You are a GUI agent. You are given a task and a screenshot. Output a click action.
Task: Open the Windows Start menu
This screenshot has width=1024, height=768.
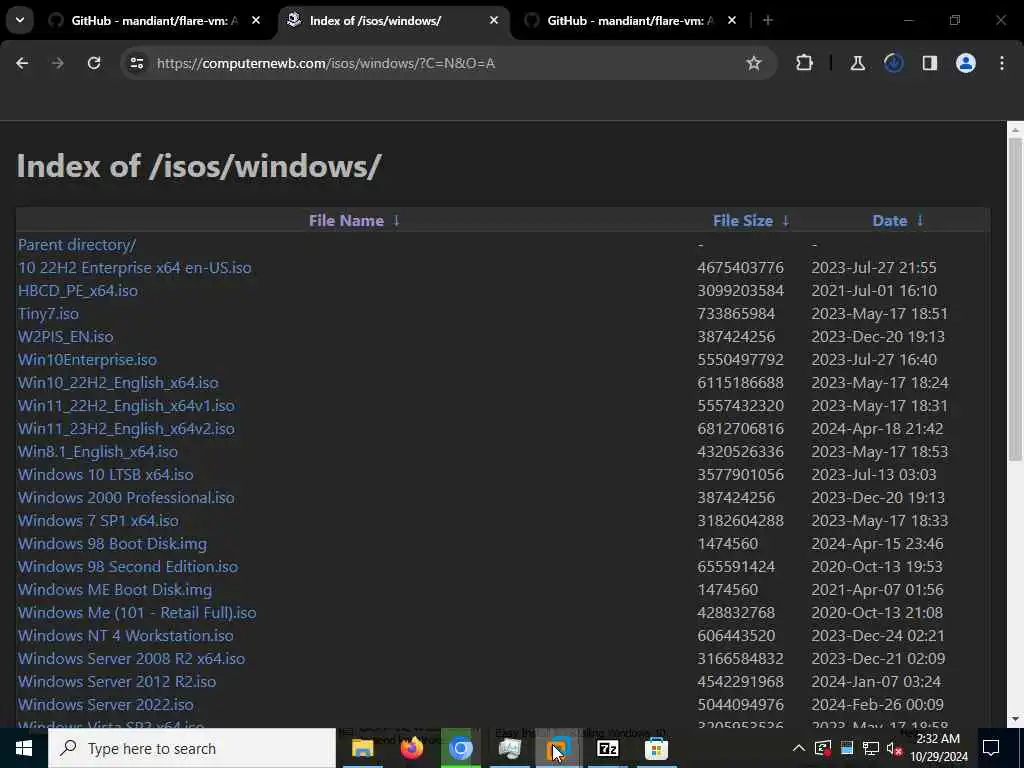coord(24,748)
